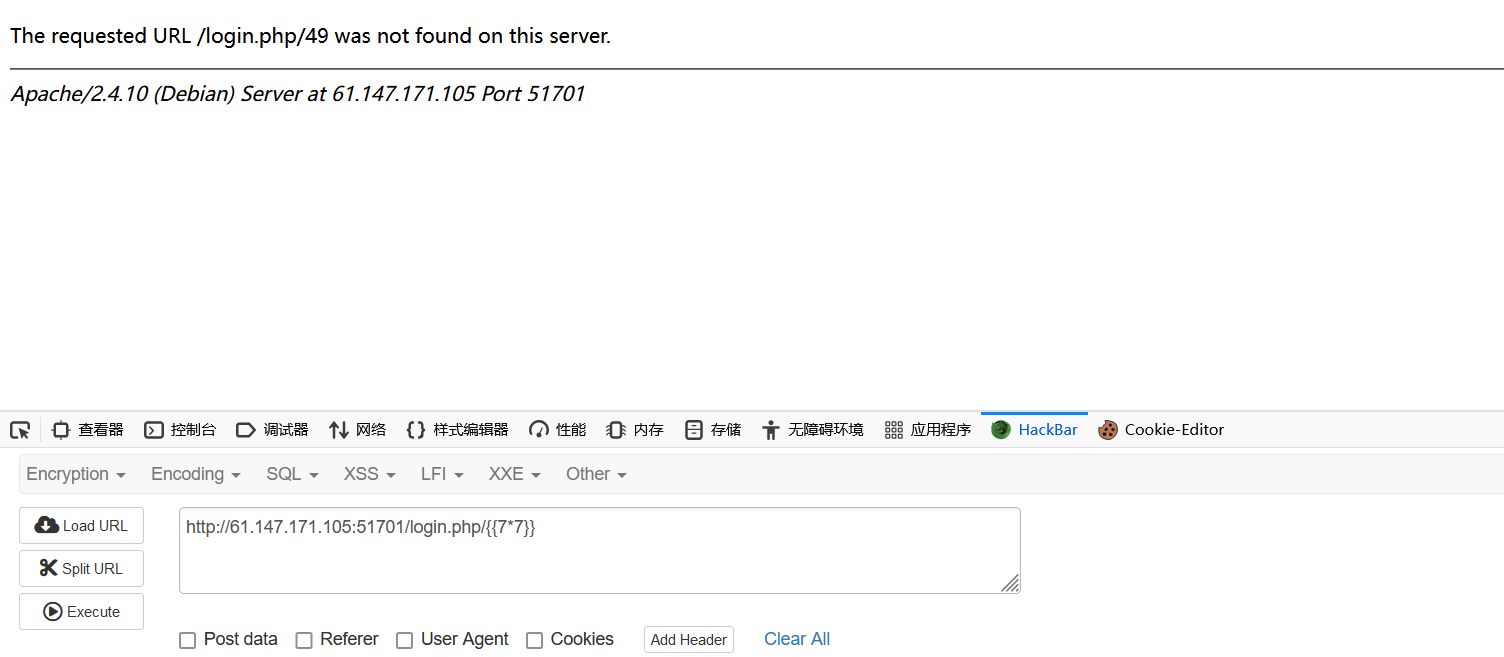Open the Debugger (调试器) panel
The image size is (1504, 657).
[272, 430]
